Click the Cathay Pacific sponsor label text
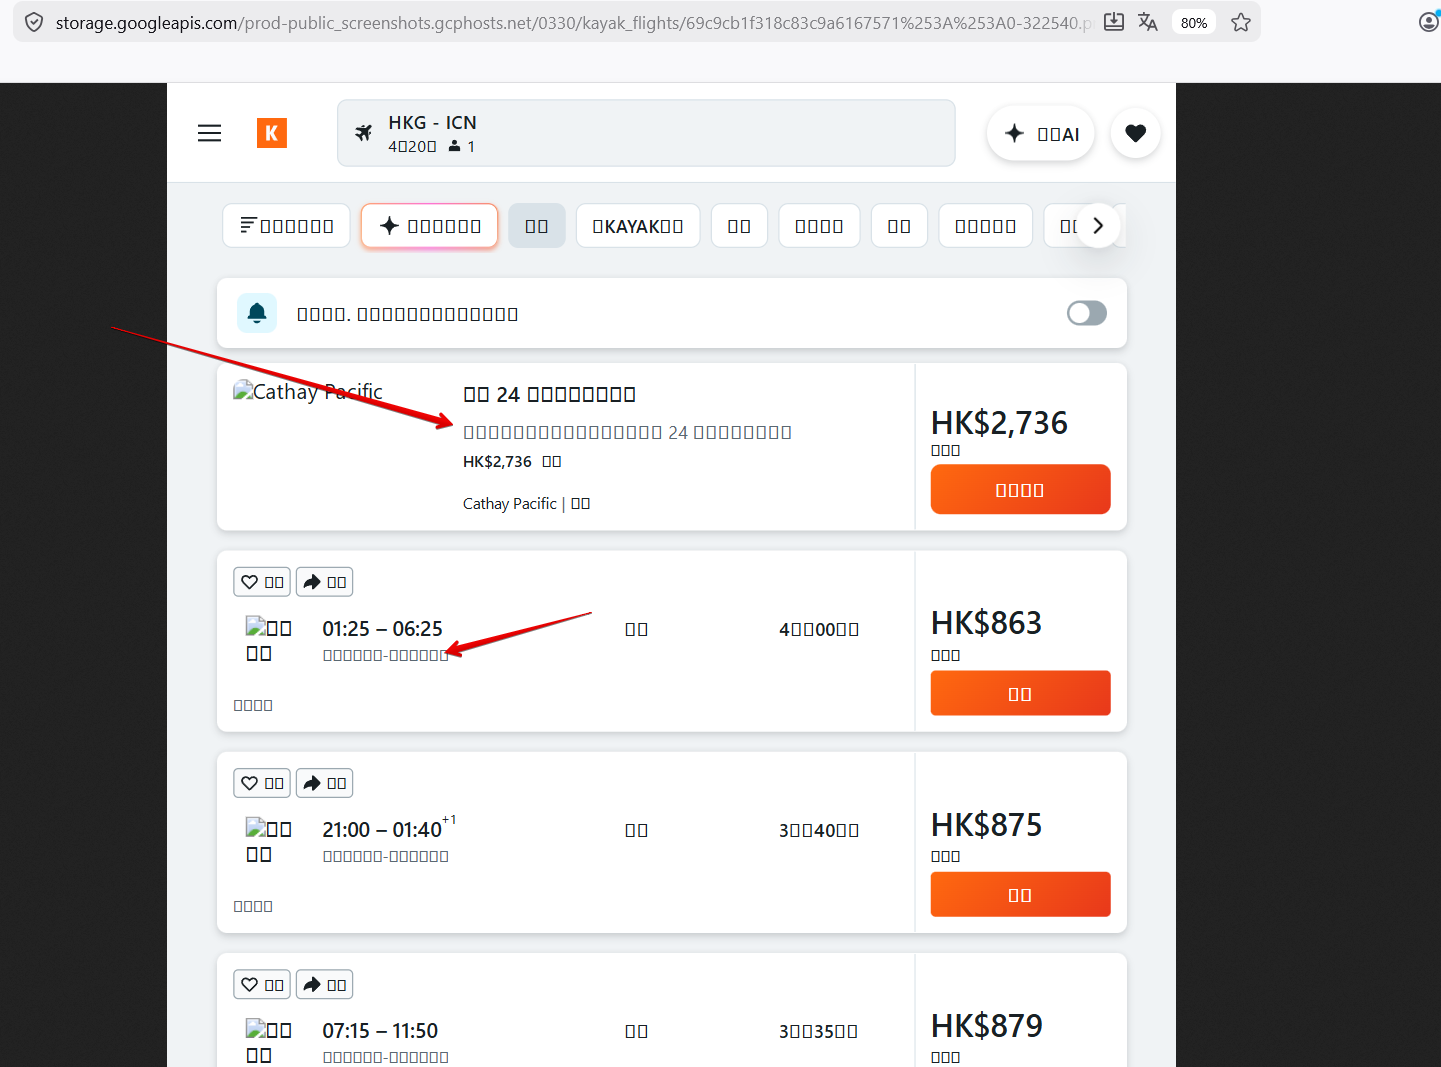1441x1067 pixels. pos(527,504)
